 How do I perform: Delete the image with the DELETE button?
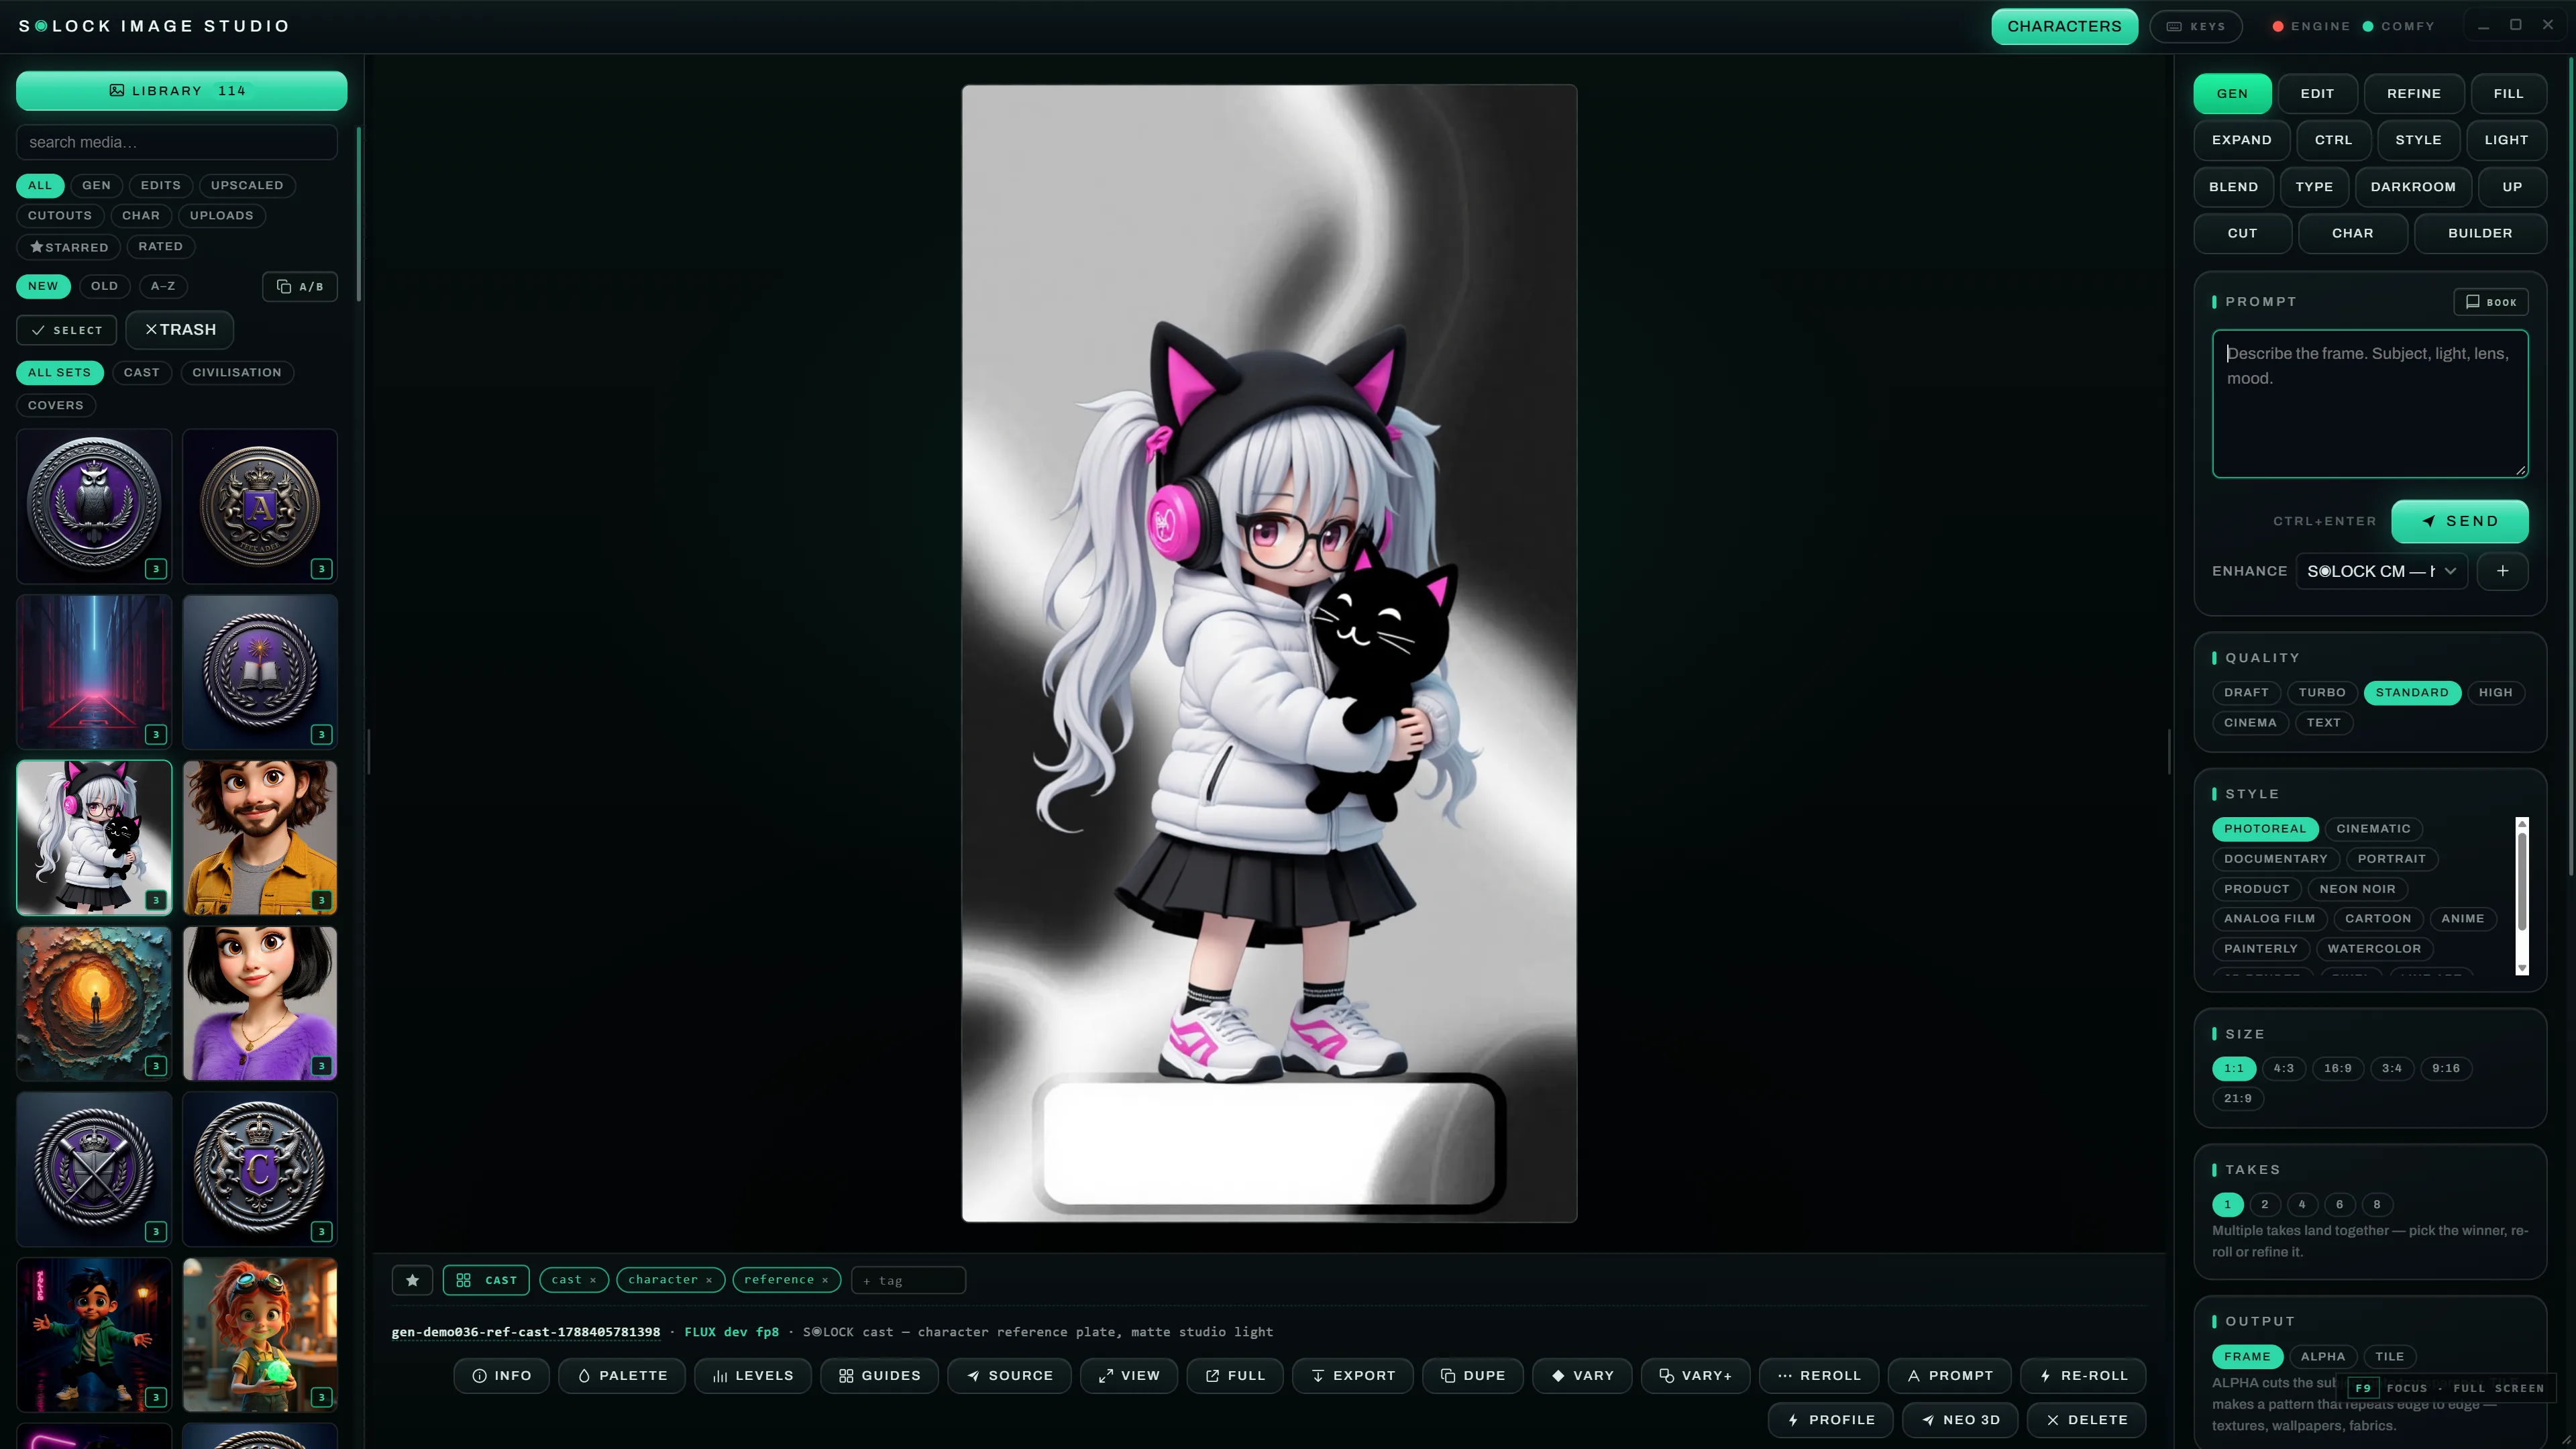click(x=2086, y=1420)
